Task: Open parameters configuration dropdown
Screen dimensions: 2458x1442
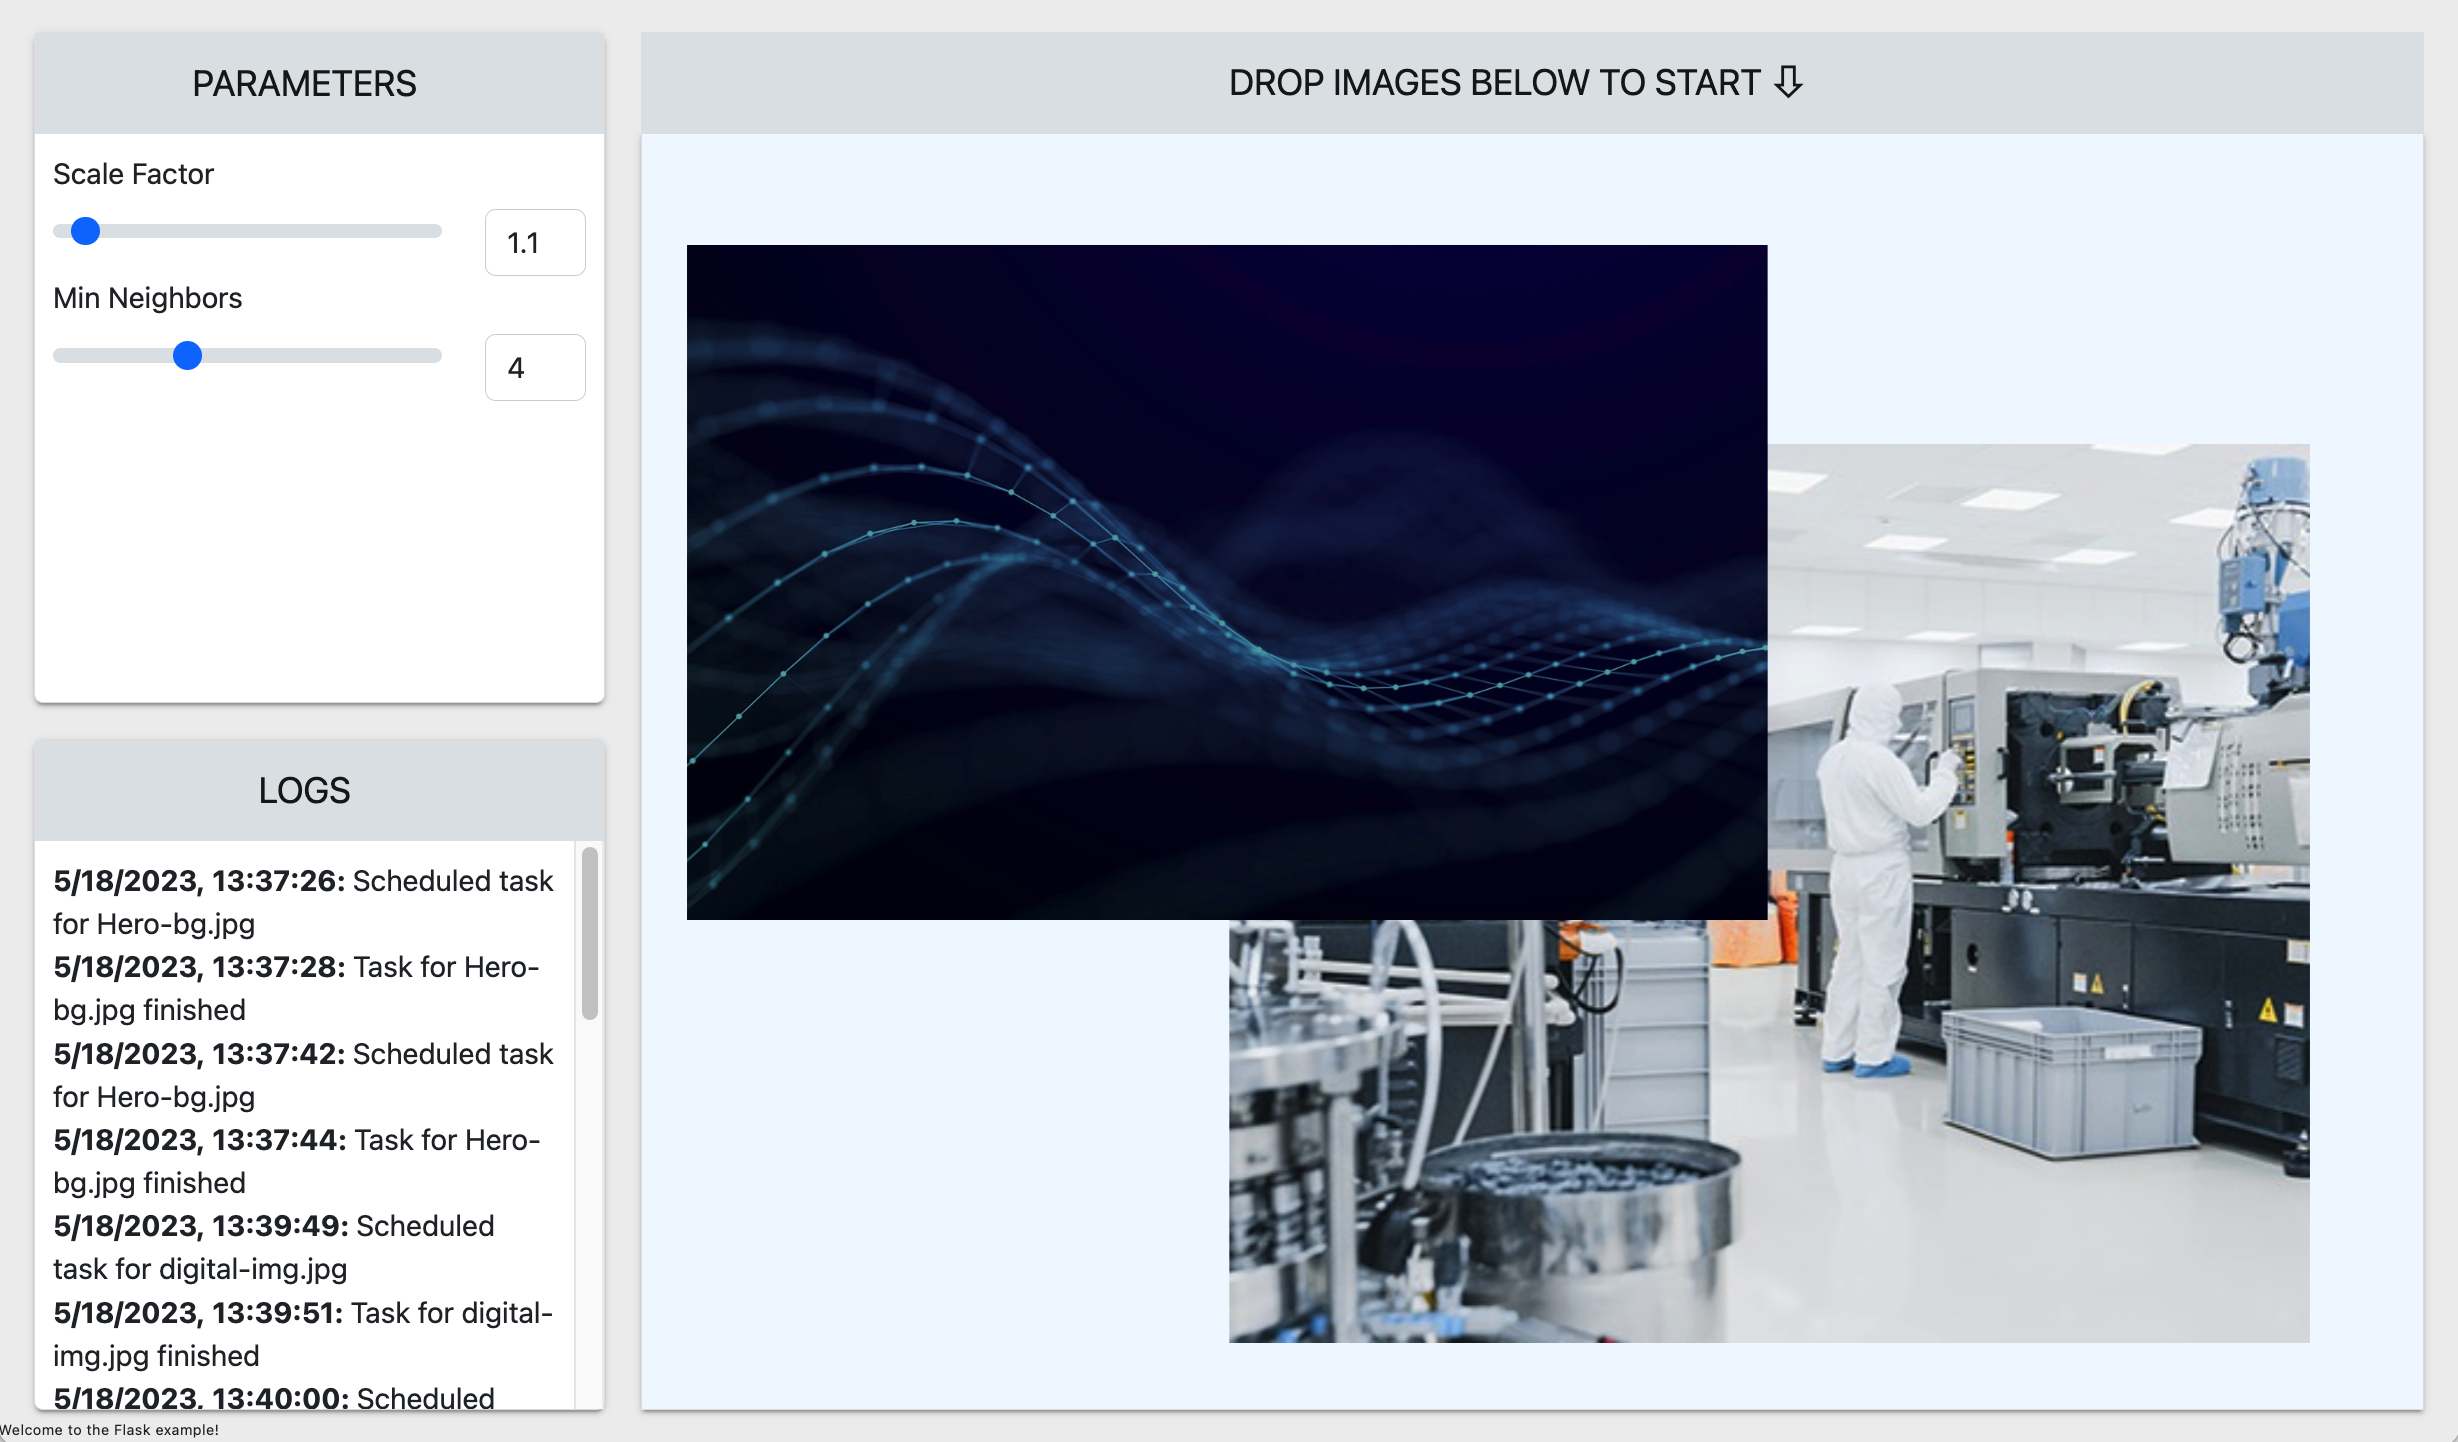Action: coord(306,81)
